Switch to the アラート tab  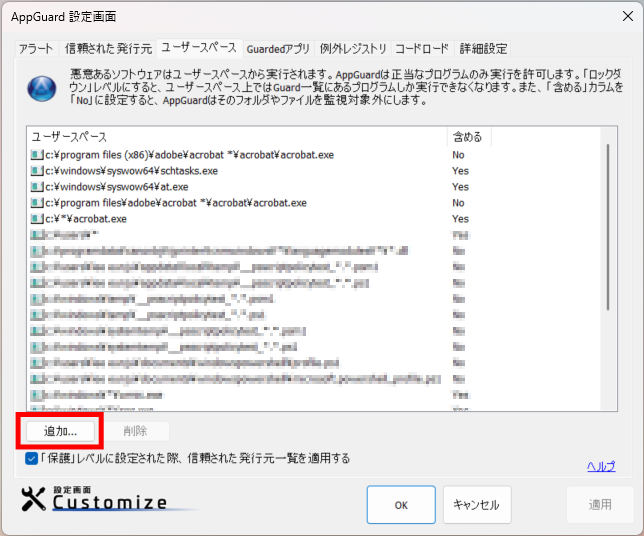pyautogui.click(x=36, y=48)
